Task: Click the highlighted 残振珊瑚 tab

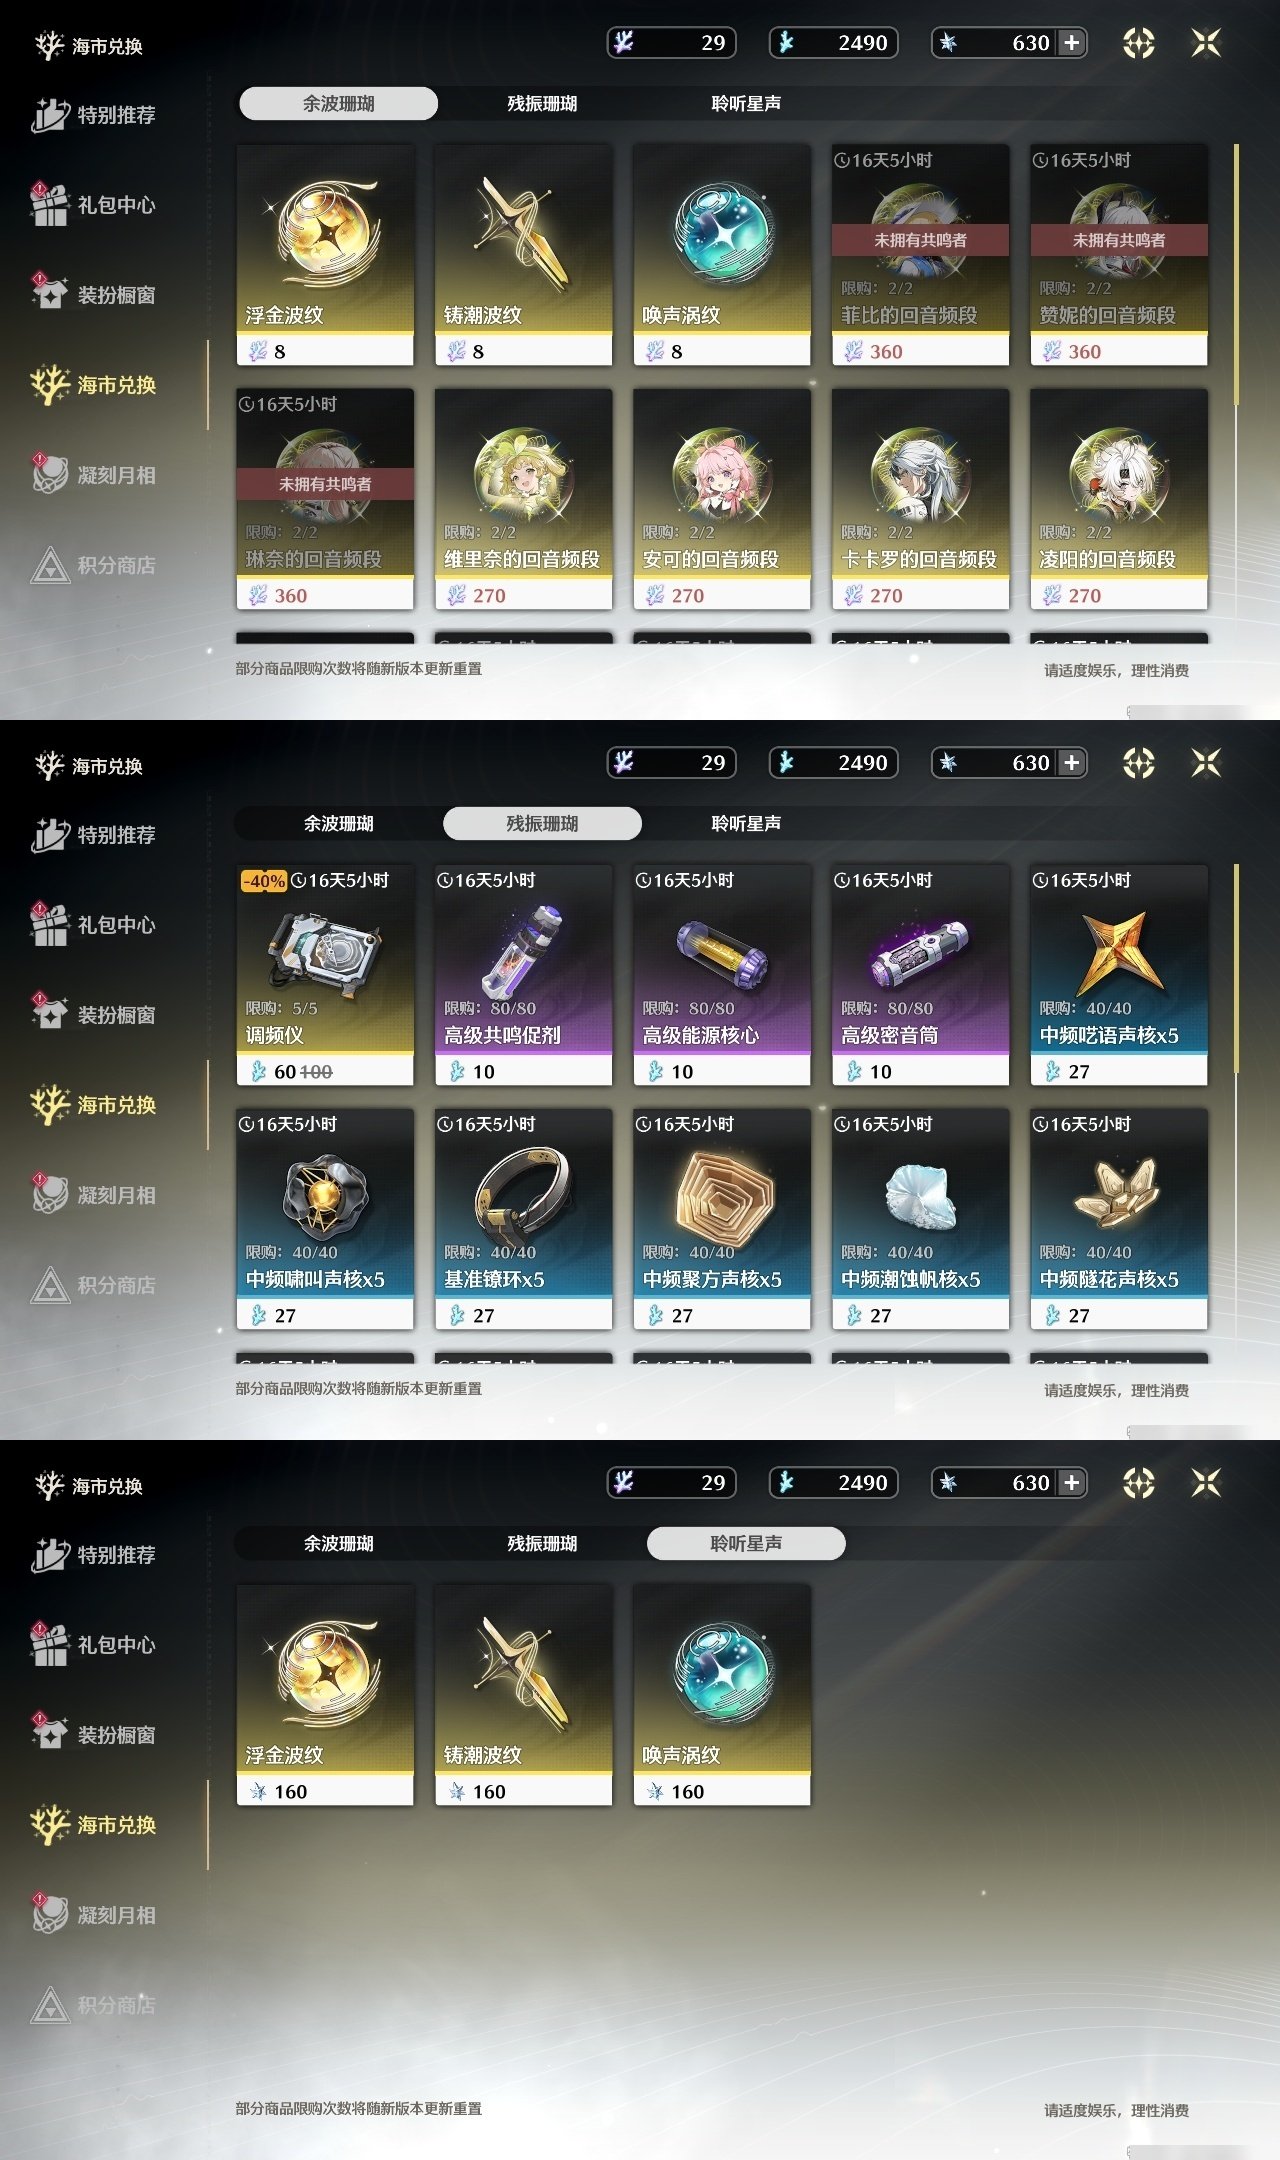Action: pyautogui.click(x=542, y=823)
